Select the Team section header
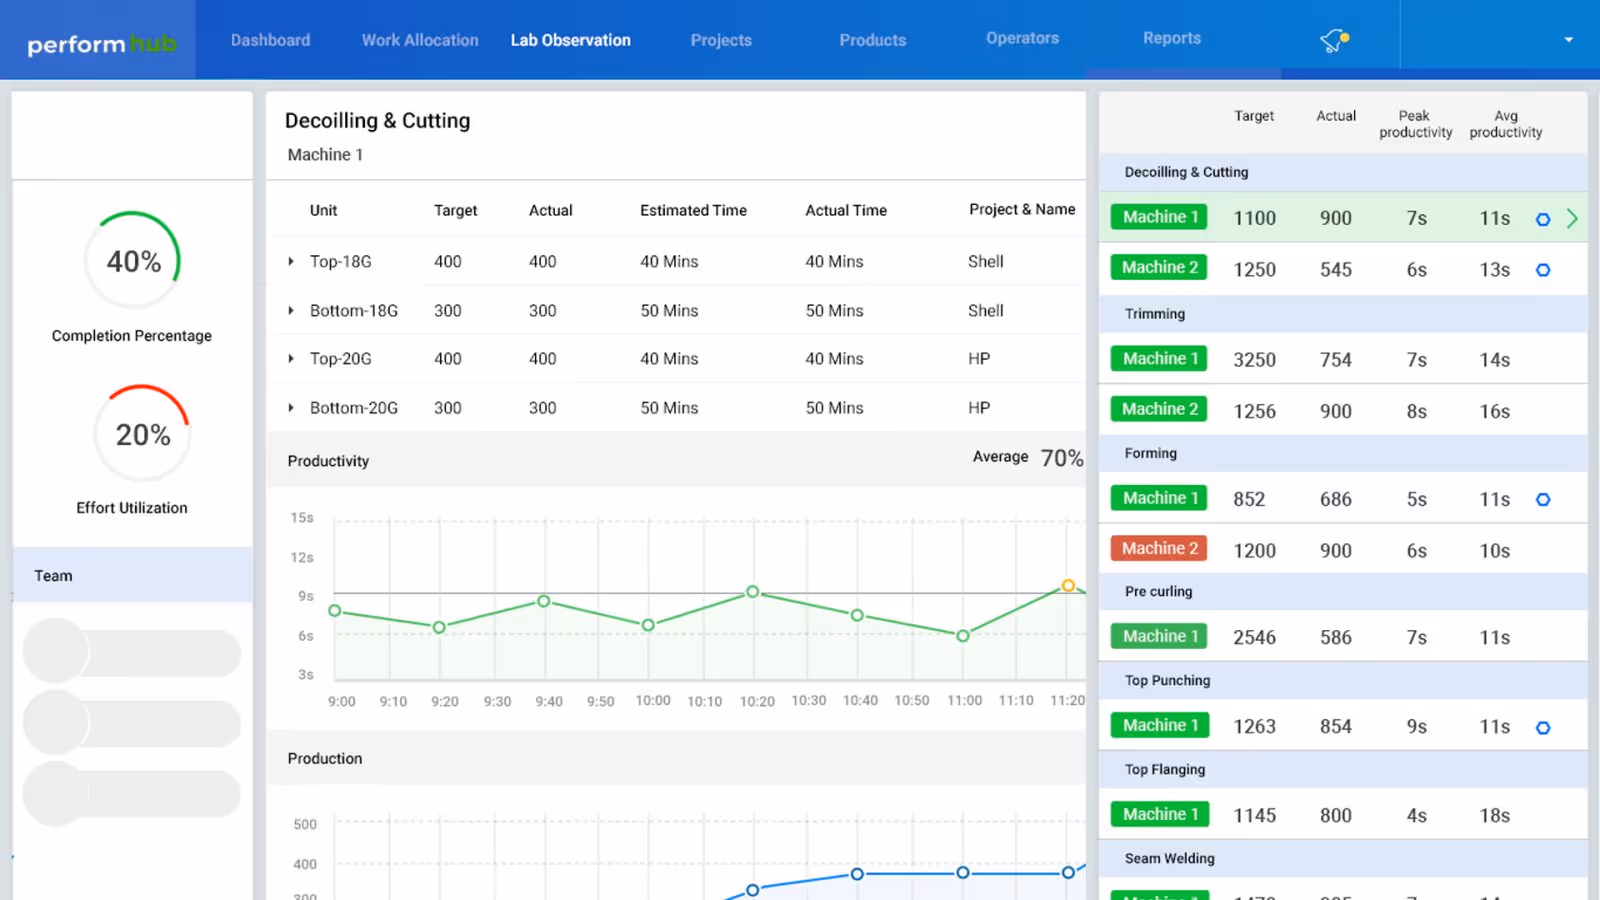Screen dimensions: 1600x900 point(132,575)
